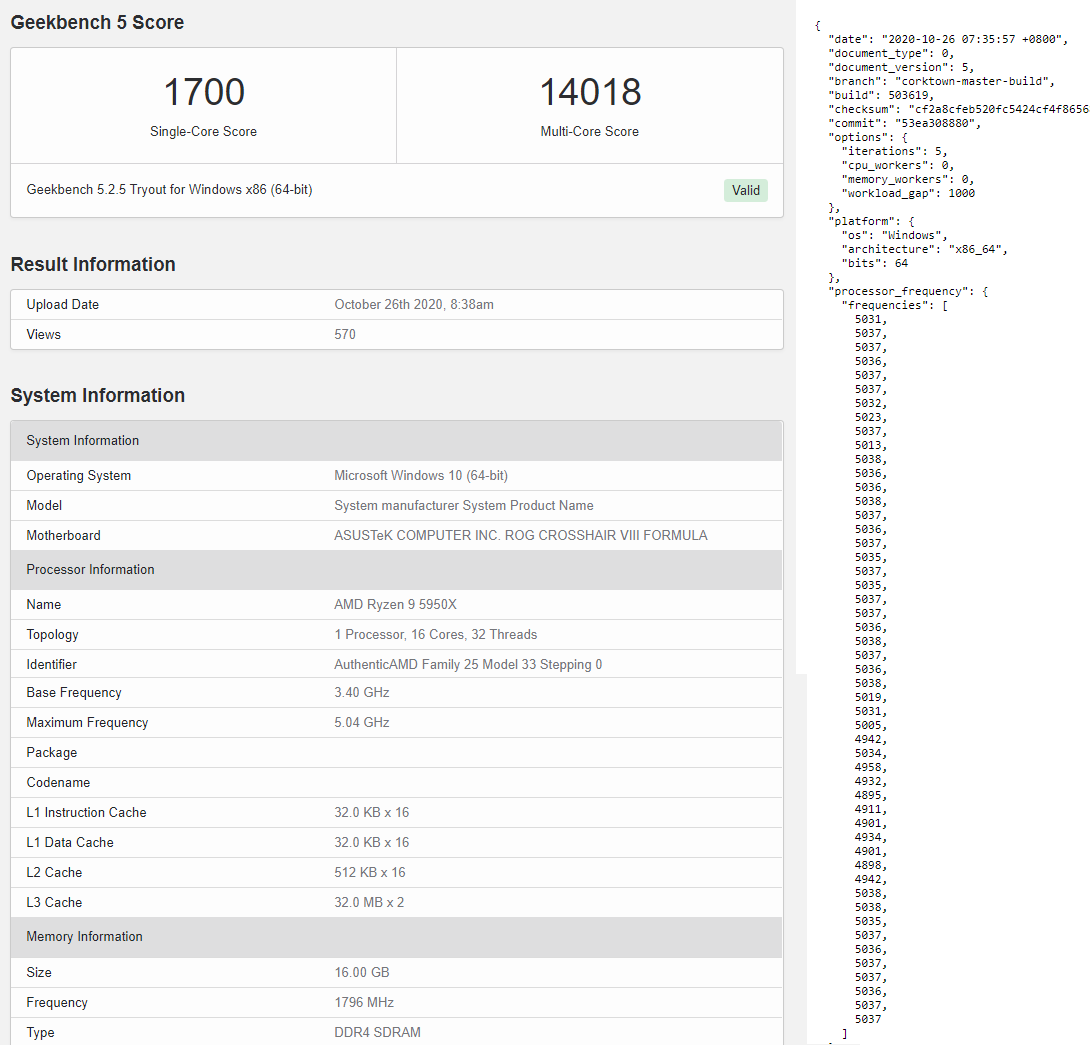Click the gray System Information table header

tap(396, 441)
